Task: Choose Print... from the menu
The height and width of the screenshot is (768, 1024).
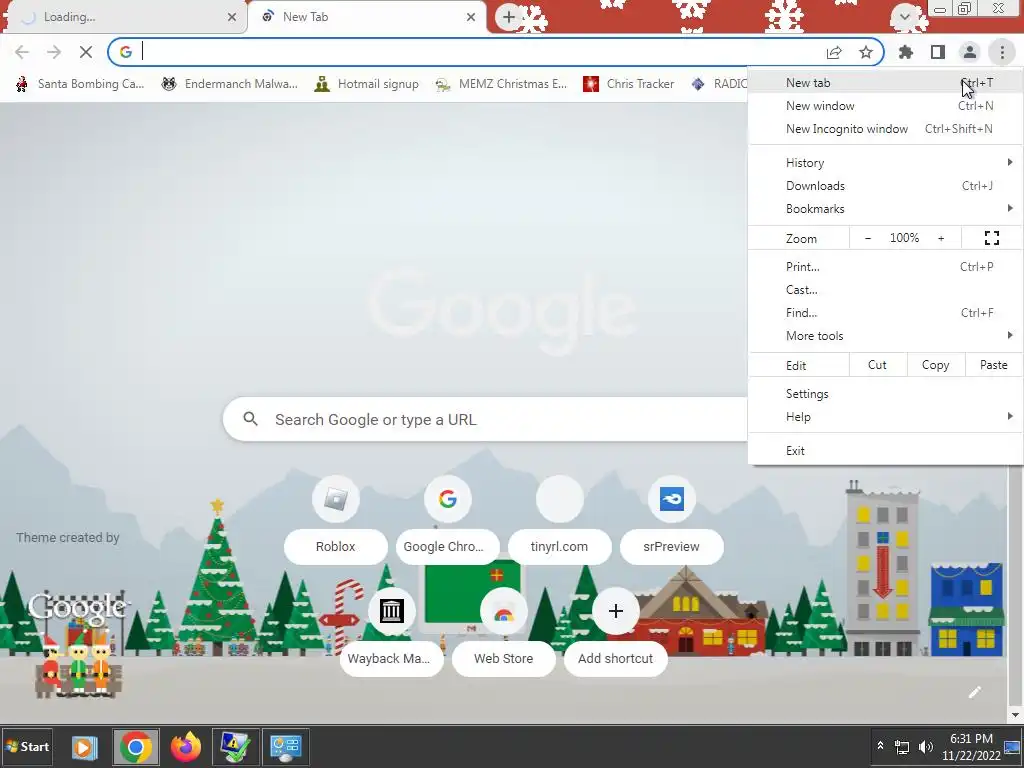Action: point(886,266)
